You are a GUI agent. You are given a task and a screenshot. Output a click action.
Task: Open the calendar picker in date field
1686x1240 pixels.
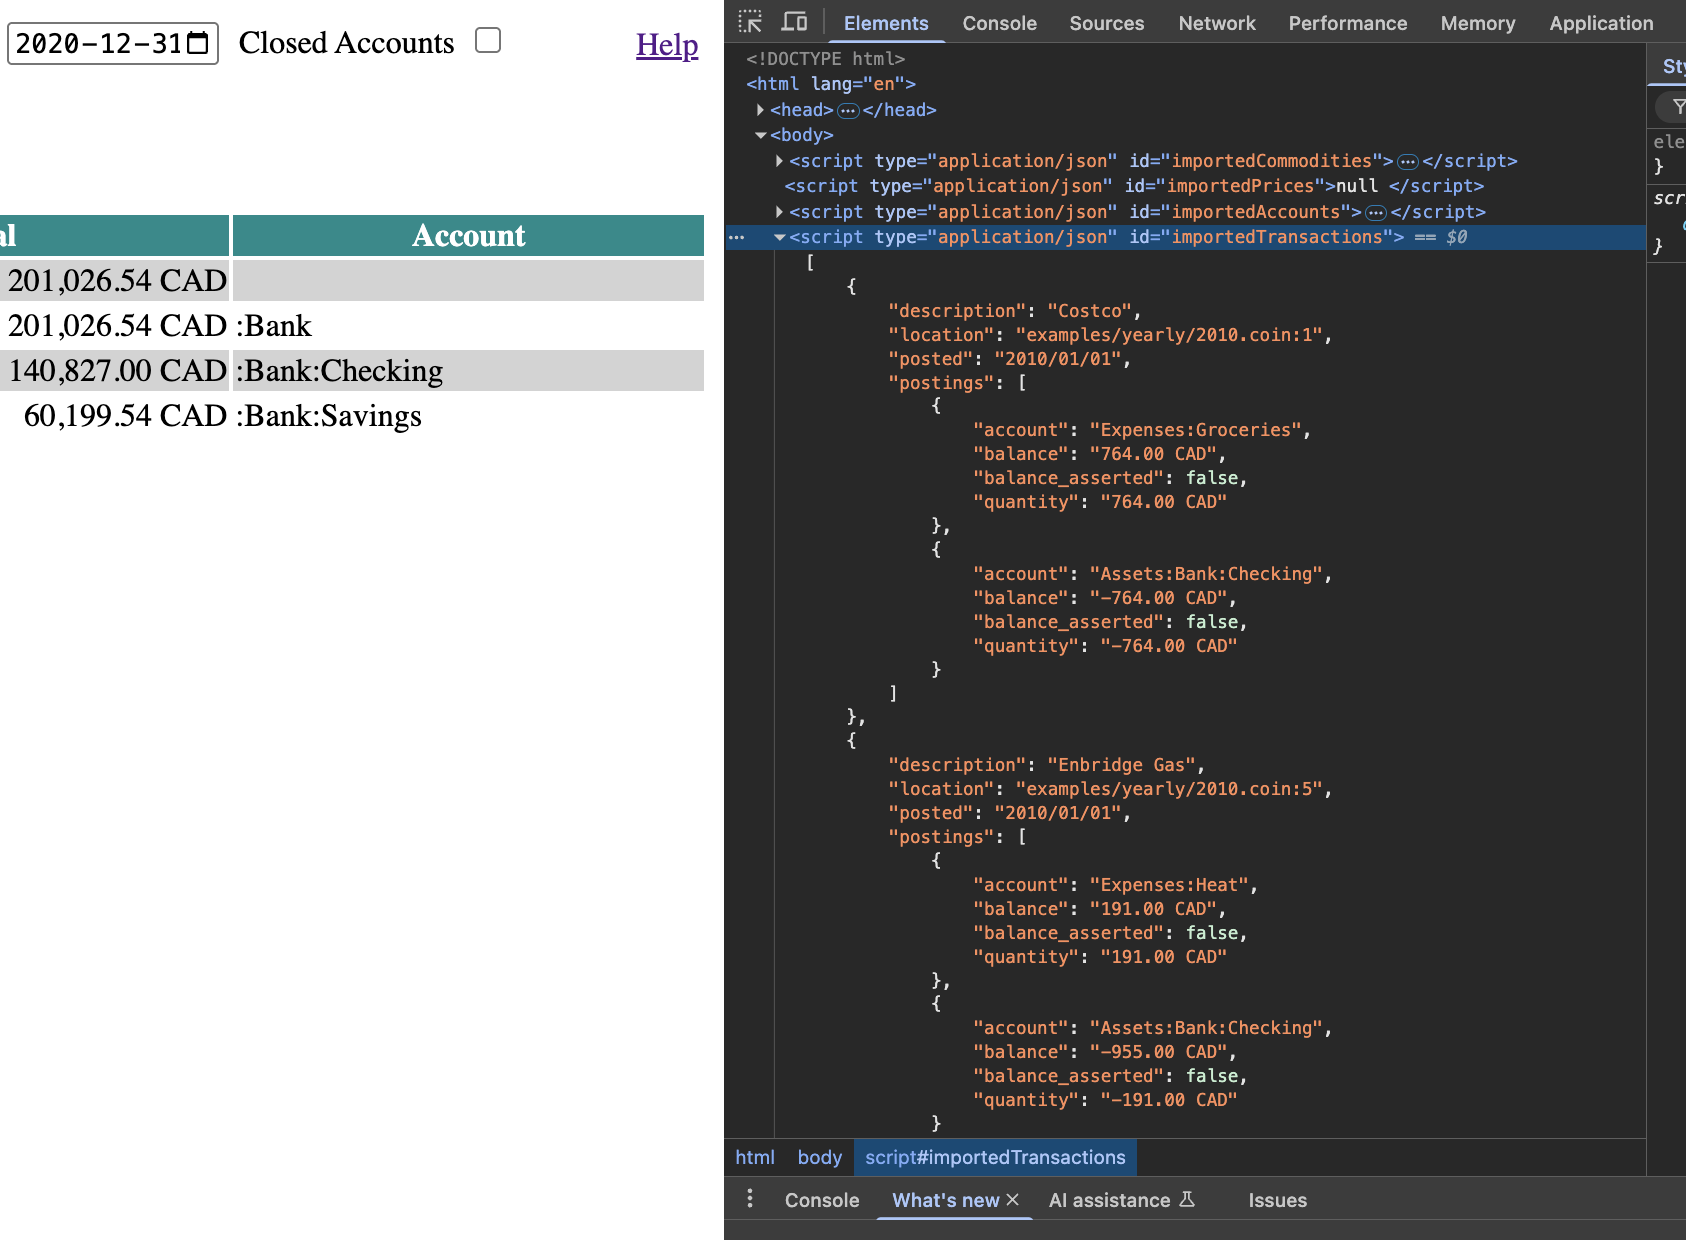click(198, 43)
